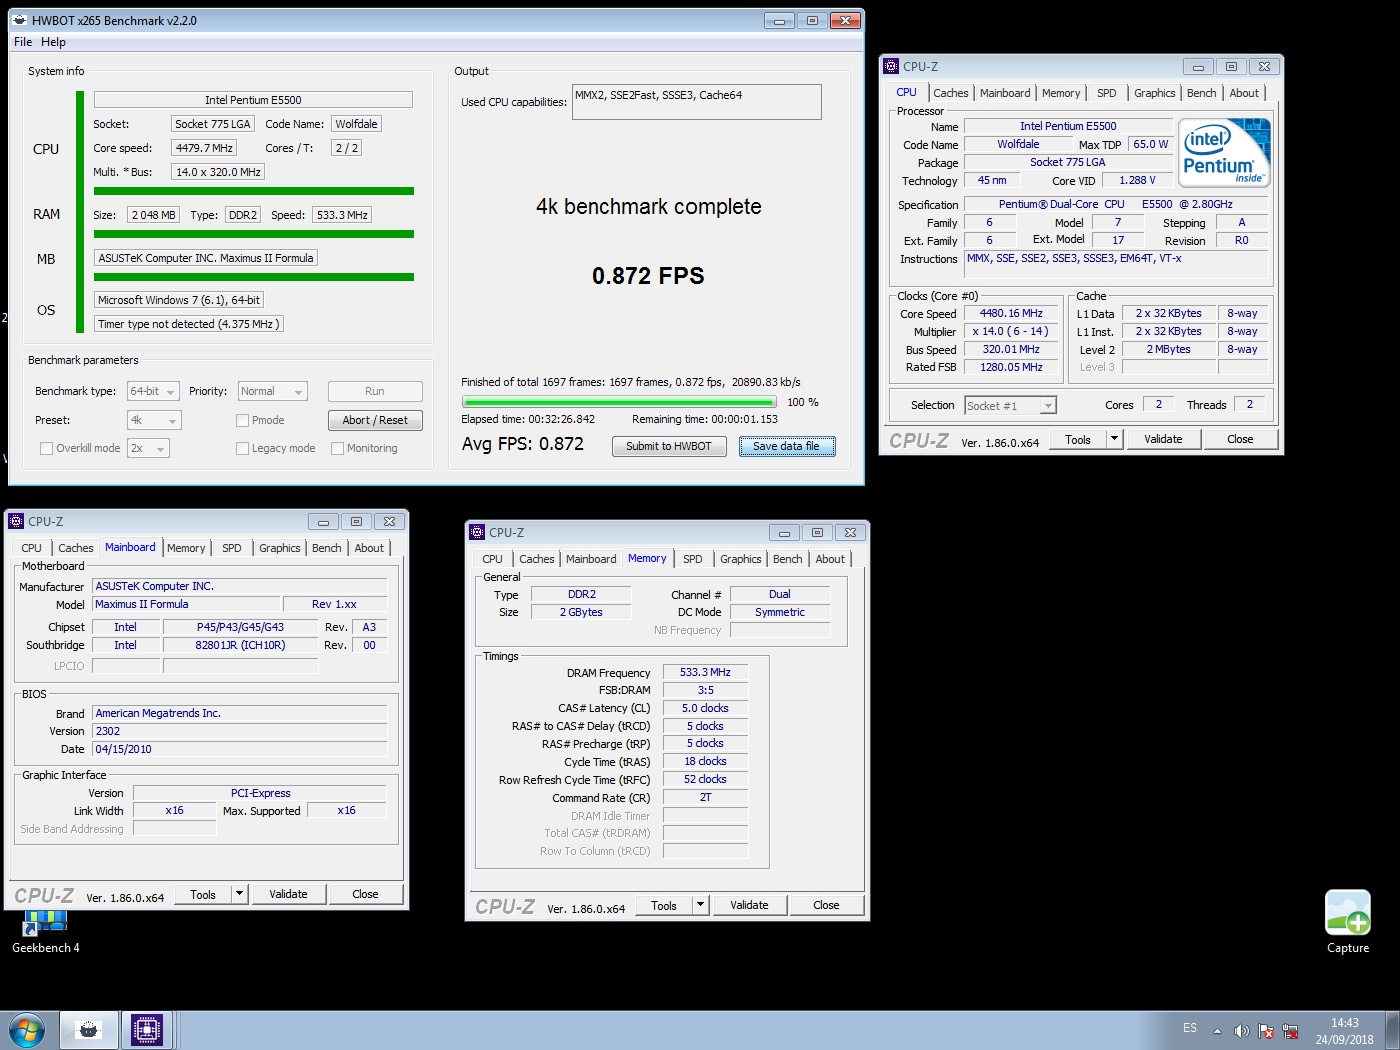Click the Intel Pentium inside logo
The image size is (1400, 1050).
(x=1225, y=152)
